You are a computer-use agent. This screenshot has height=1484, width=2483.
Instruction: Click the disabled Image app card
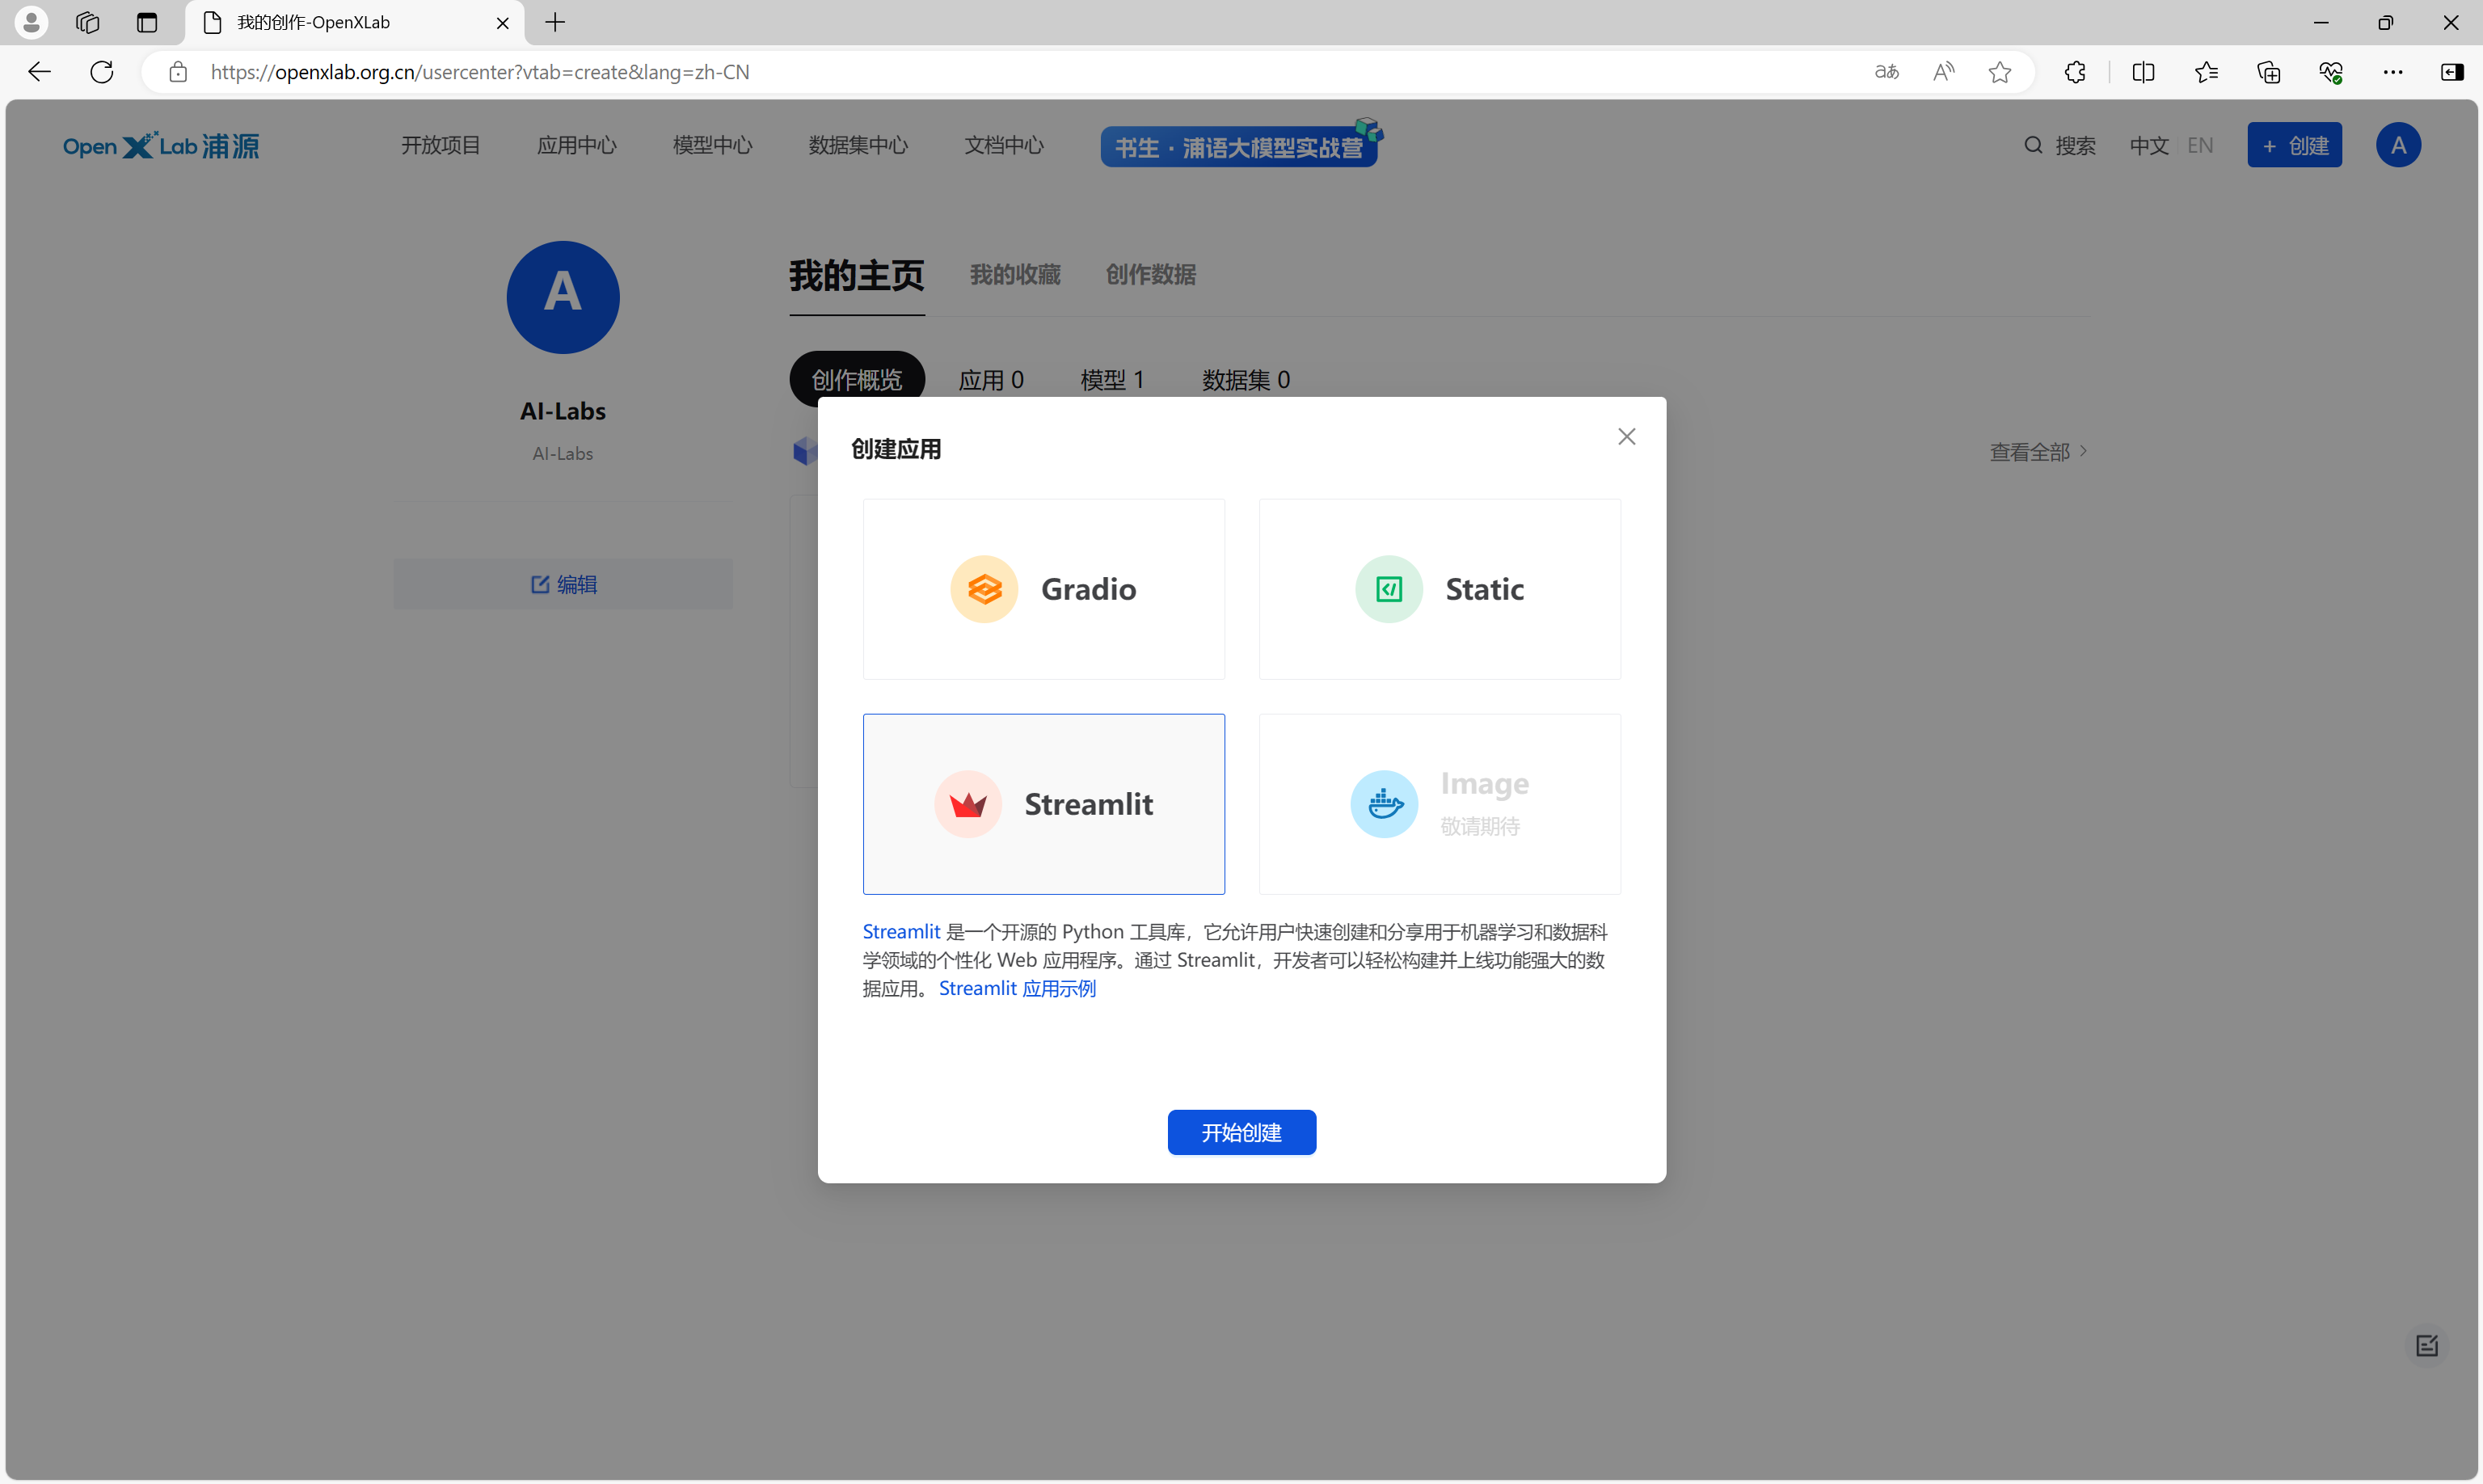pos(1439,804)
